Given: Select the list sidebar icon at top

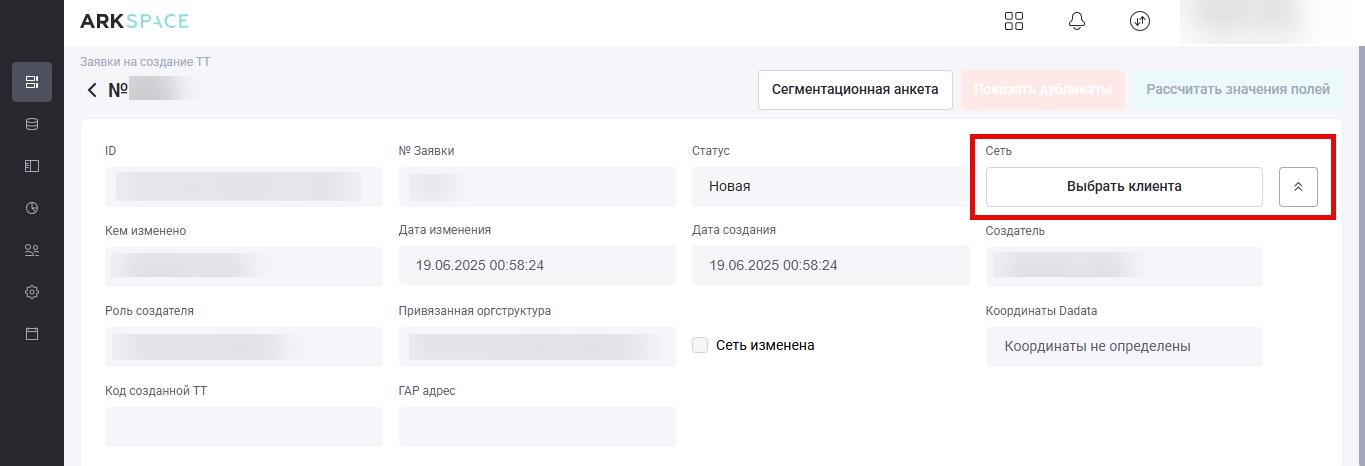Looking at the screenshot, I should (32, 82).
